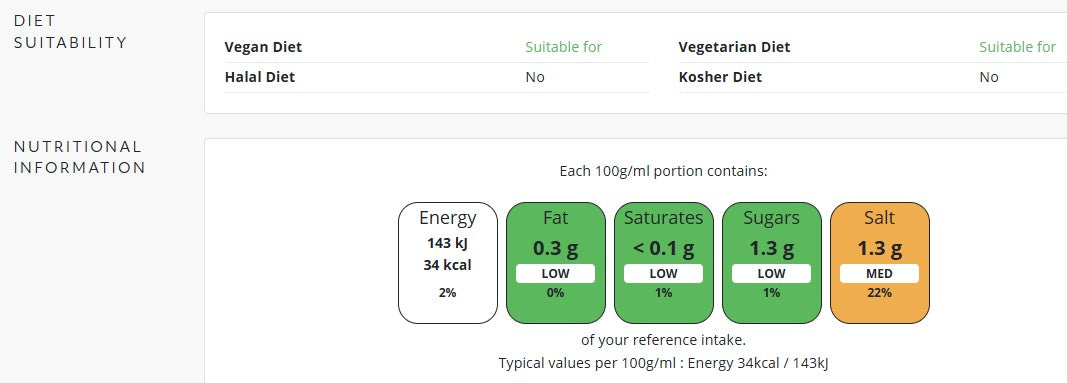Click the Vegan Diet label

pos(263,47)
